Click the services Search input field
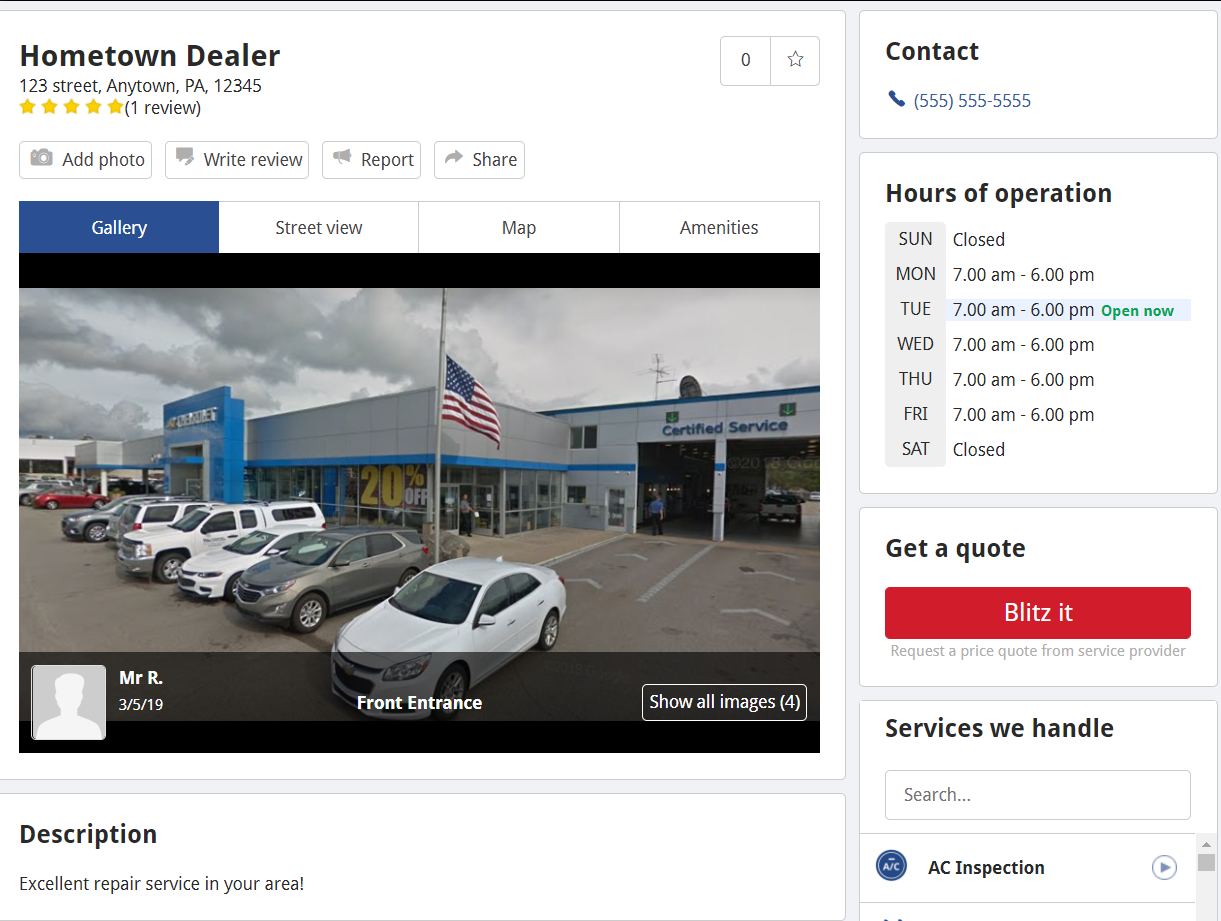 1037,795
